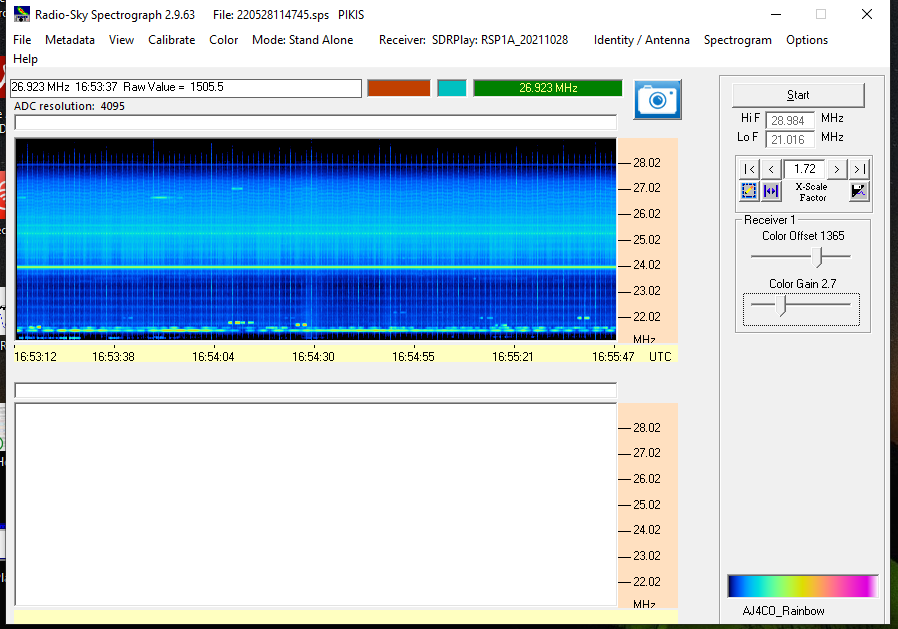898x629 pixels.
Task: Open the File menu
Action: click(x=22, y=40)
